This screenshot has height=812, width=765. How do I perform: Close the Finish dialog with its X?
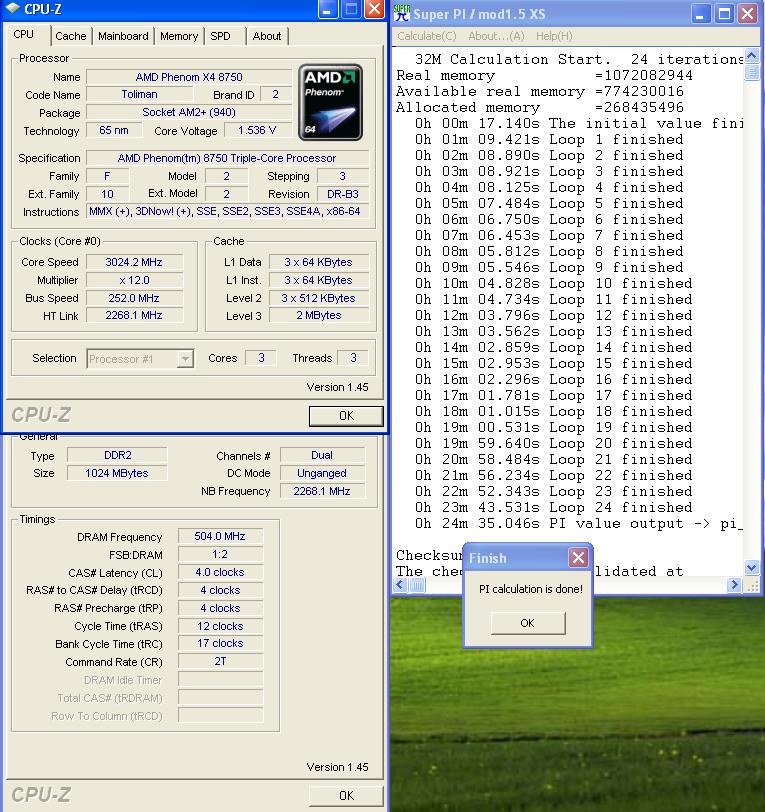[578, 558]
